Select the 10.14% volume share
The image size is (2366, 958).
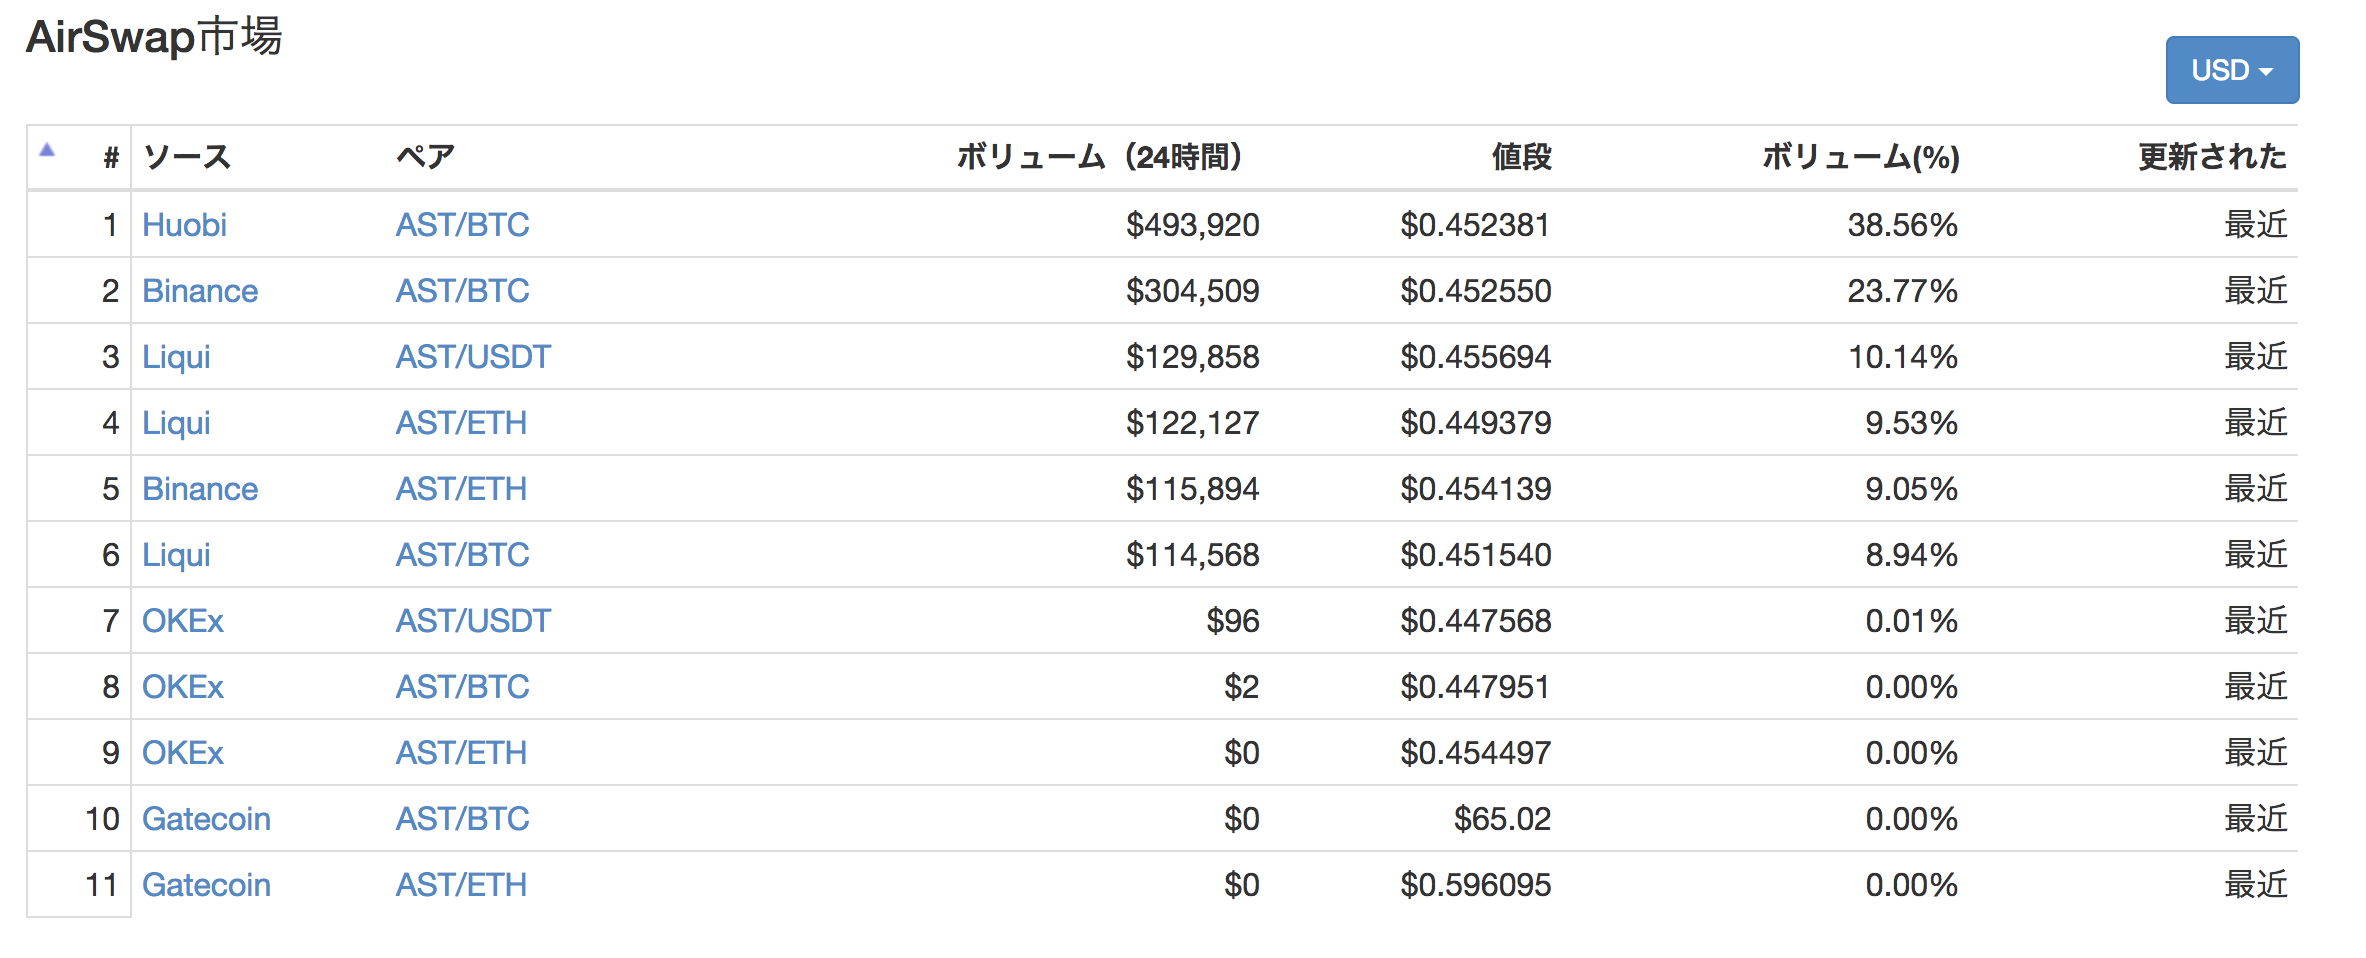point(1902,357)
